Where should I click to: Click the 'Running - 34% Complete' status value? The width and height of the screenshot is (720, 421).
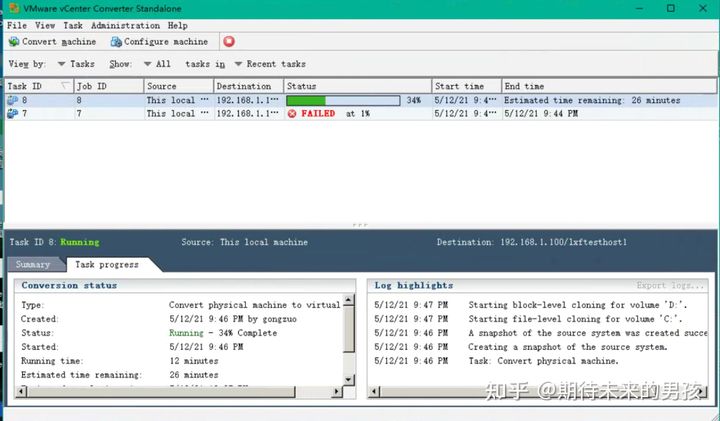(x=223, y=333)
